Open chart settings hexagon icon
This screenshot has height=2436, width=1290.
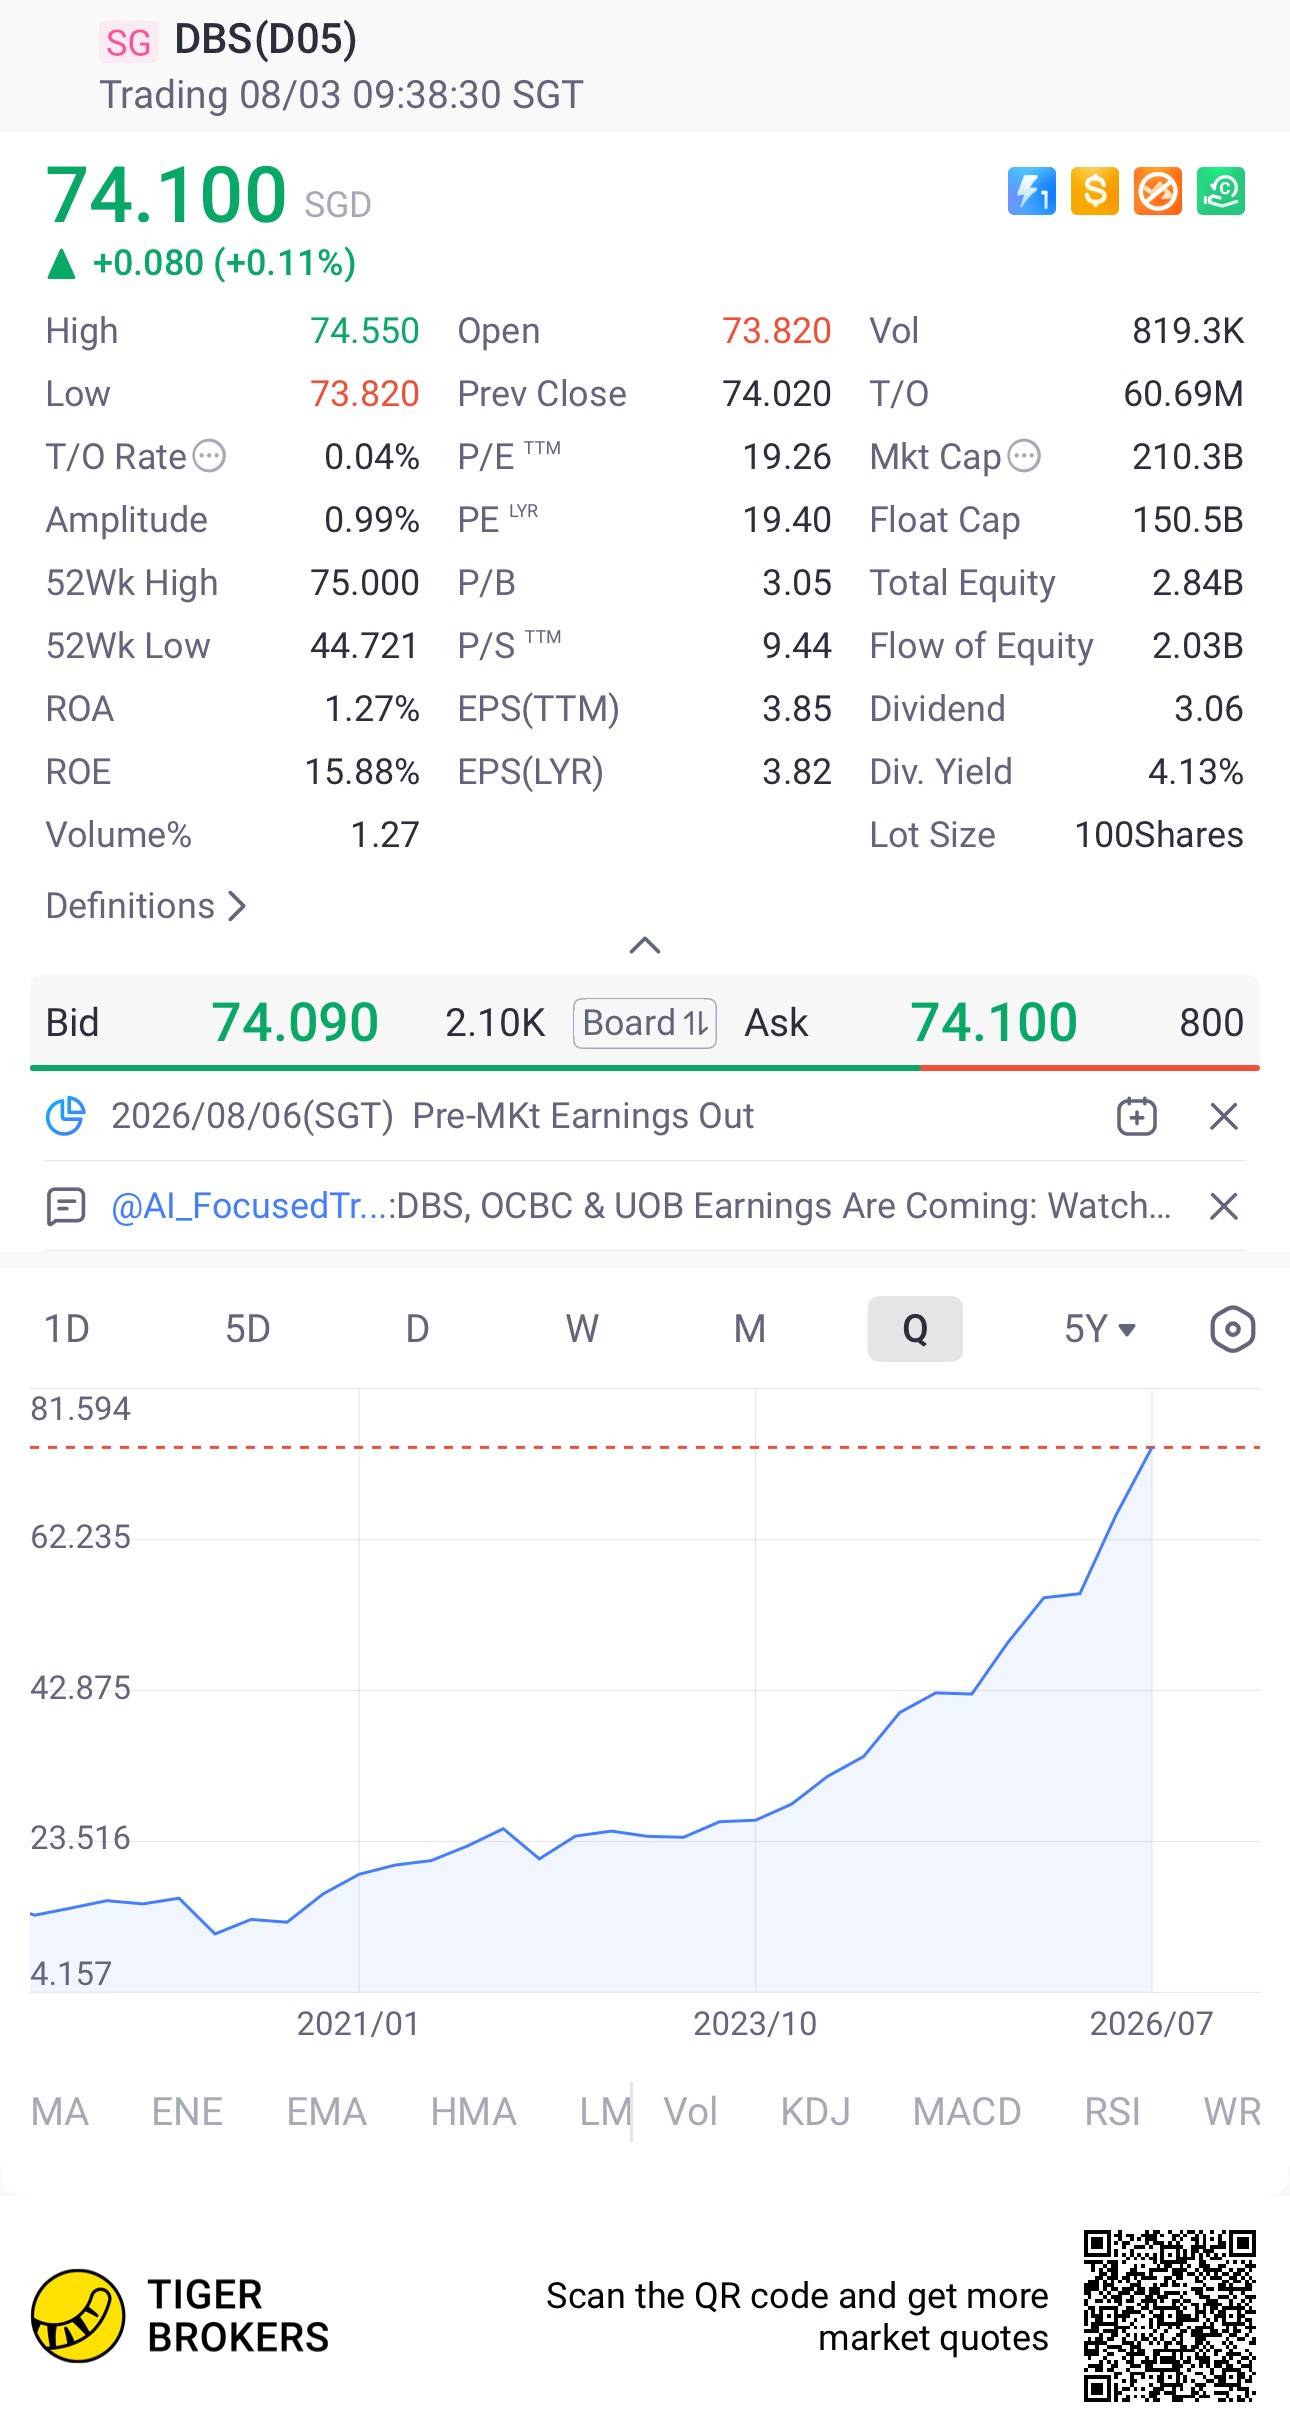tap(1232, 1329)
